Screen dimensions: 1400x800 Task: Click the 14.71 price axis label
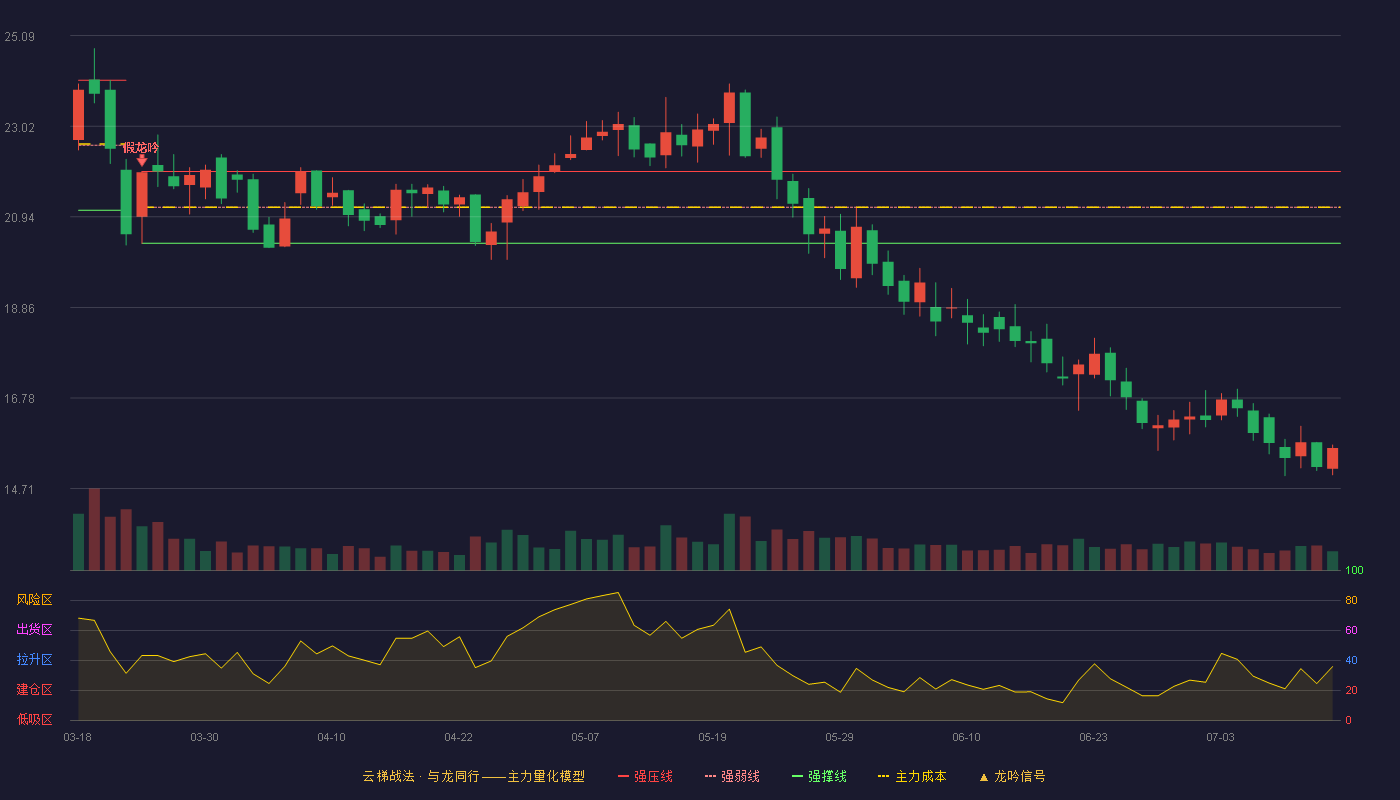[19, 490]
